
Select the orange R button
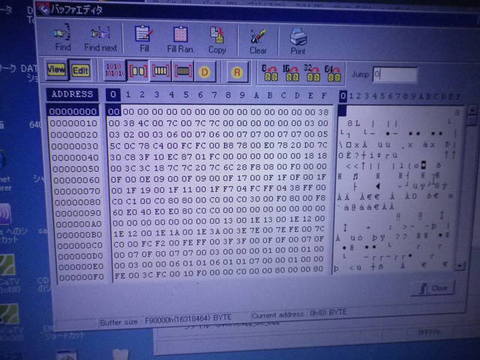pos(237,72)
